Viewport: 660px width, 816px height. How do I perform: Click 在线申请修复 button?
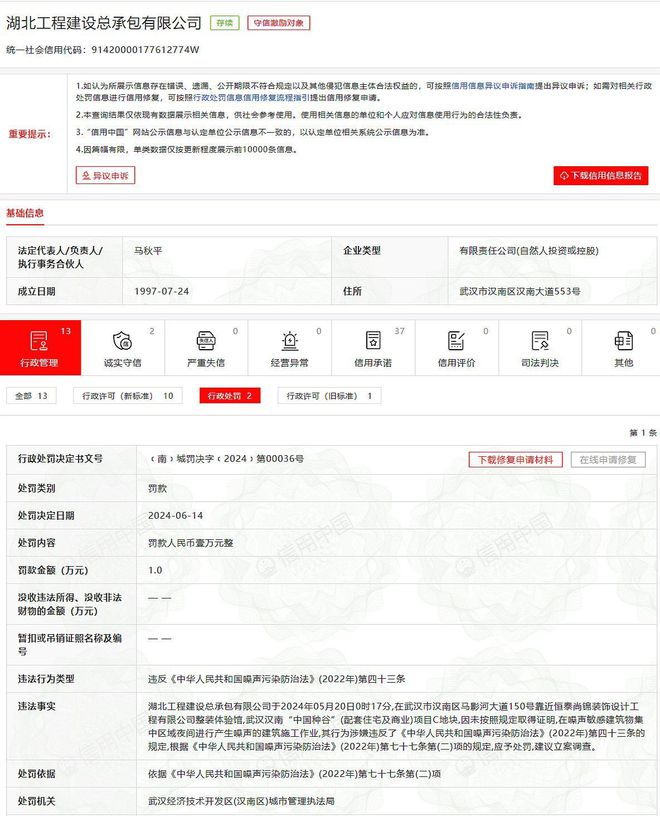(x=608, y=460)
